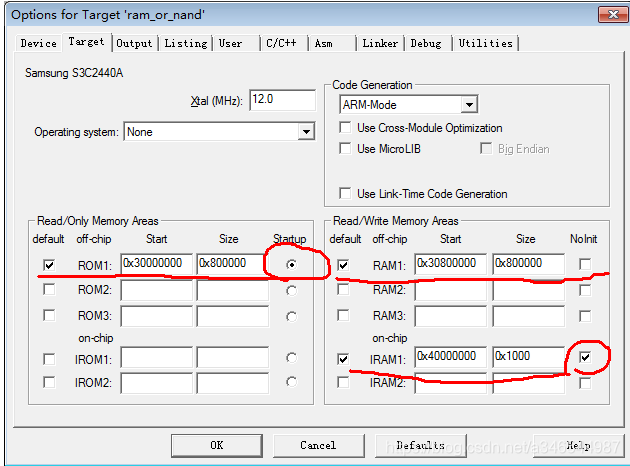
Task: Select the IROM1 Startup radio button
Action: (x=292, y=358)
